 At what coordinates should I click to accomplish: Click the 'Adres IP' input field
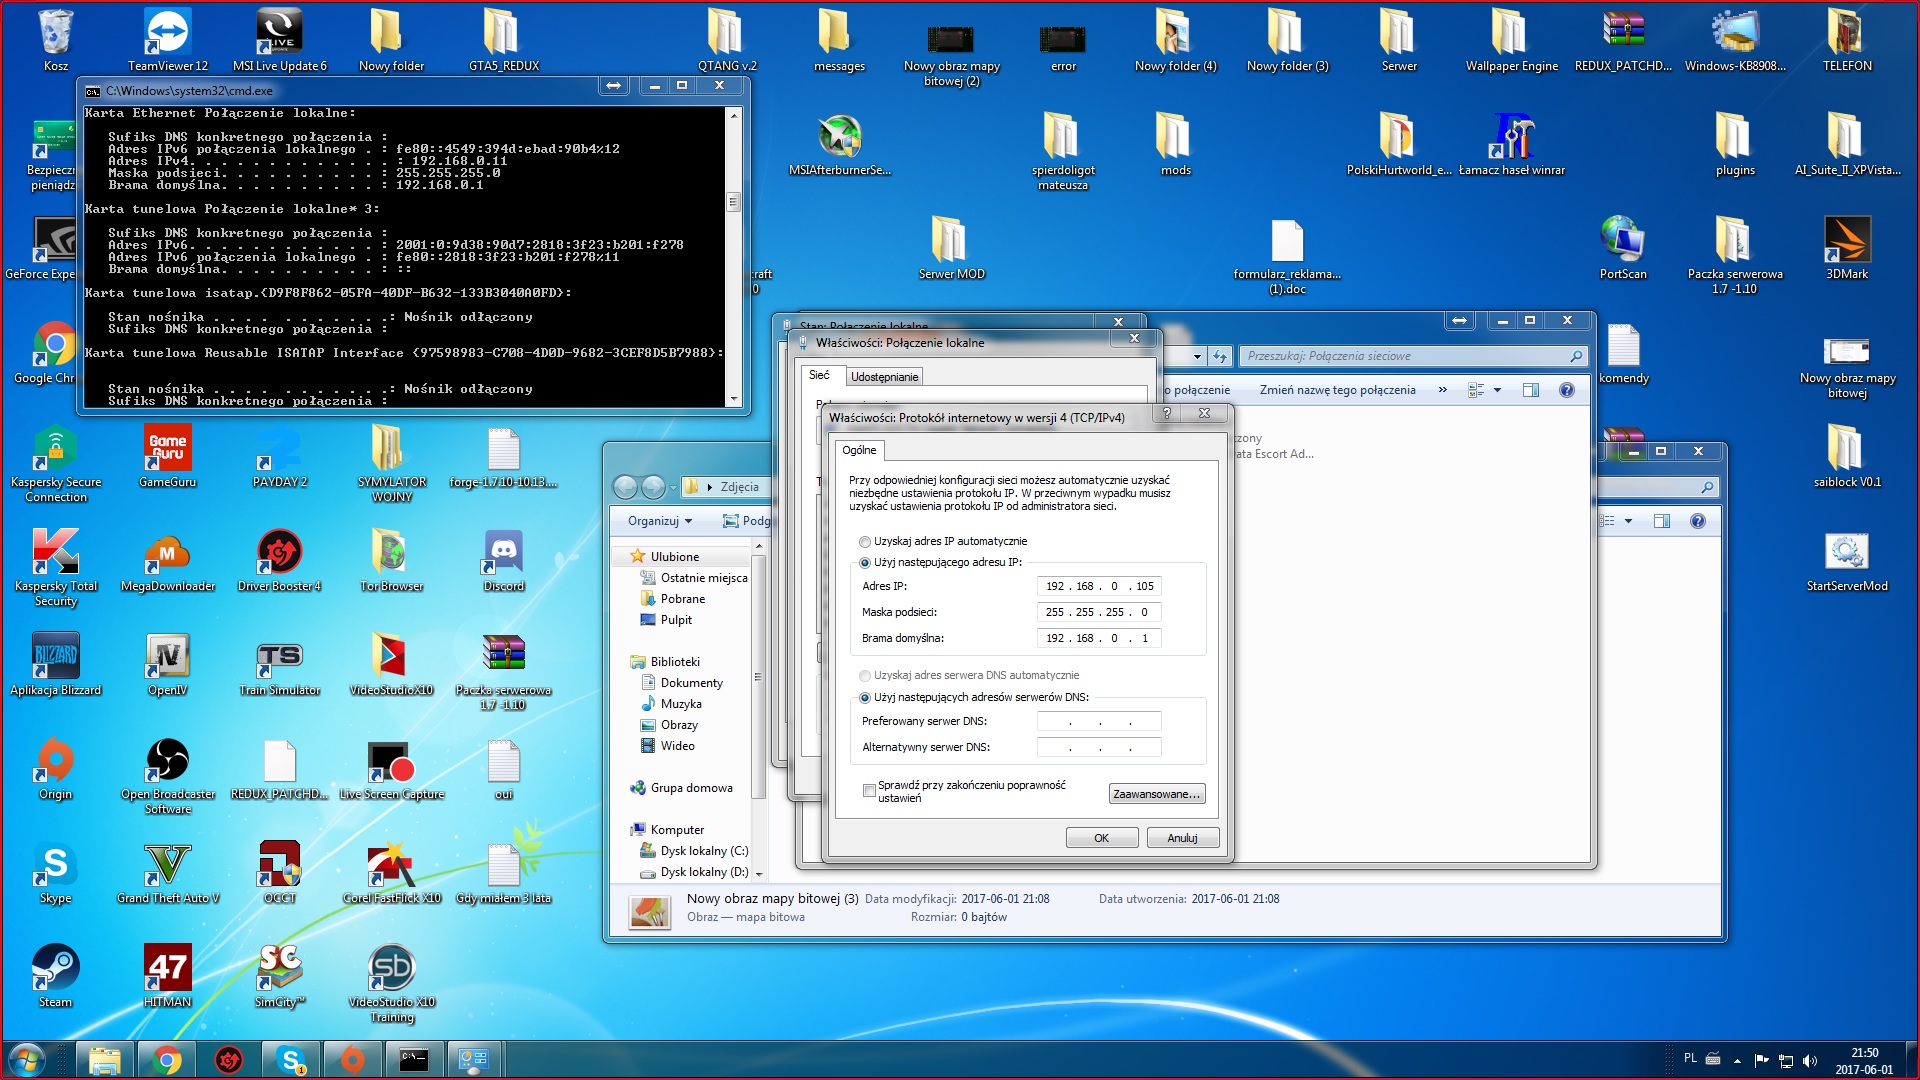point(1099,587)
